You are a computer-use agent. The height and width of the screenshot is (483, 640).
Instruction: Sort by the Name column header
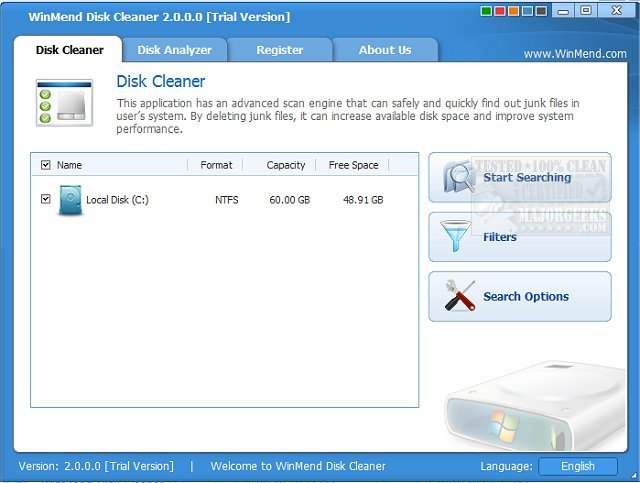pyautogui.click(x=69, y=165)
